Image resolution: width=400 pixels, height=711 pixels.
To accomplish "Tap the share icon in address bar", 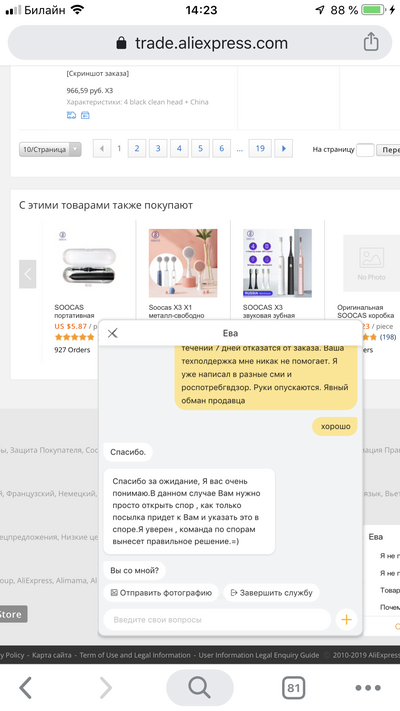I will [371, 42].
